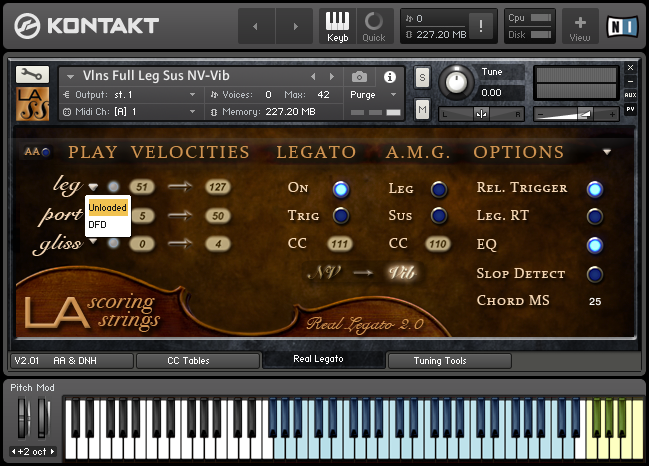Open the View plus menu

[580, 26]
